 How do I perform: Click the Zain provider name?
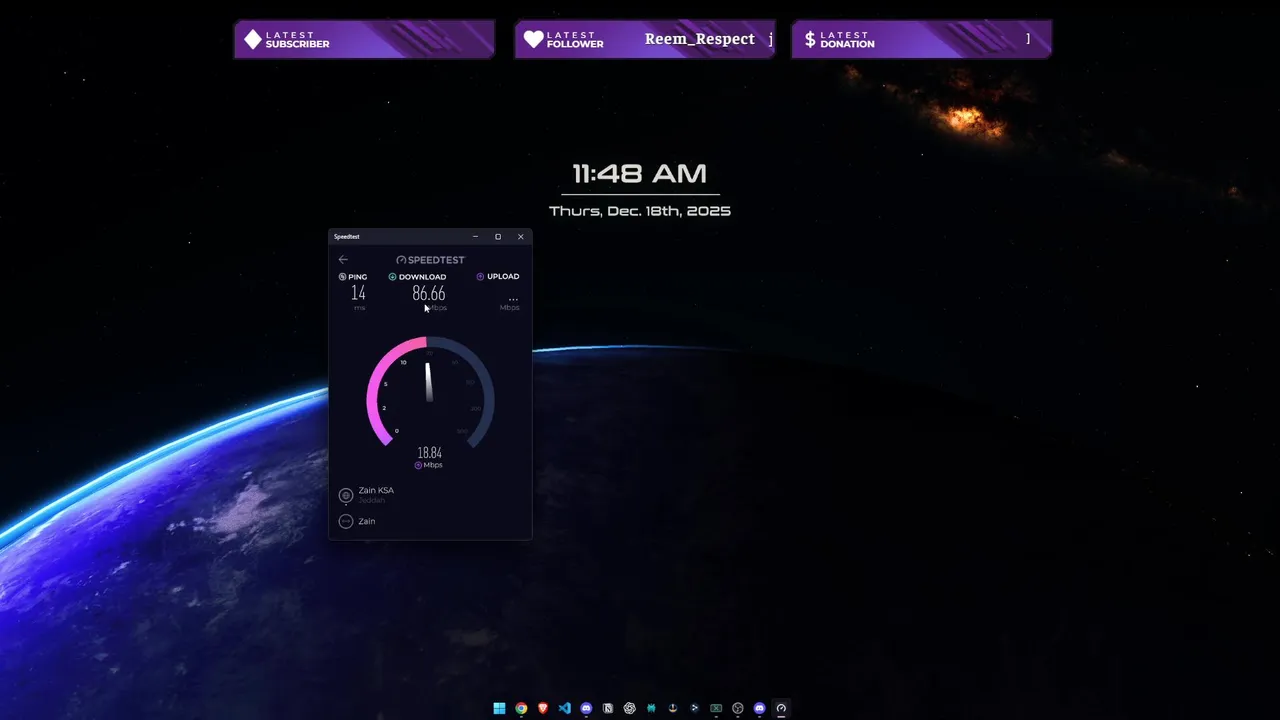tap(367, 521)
